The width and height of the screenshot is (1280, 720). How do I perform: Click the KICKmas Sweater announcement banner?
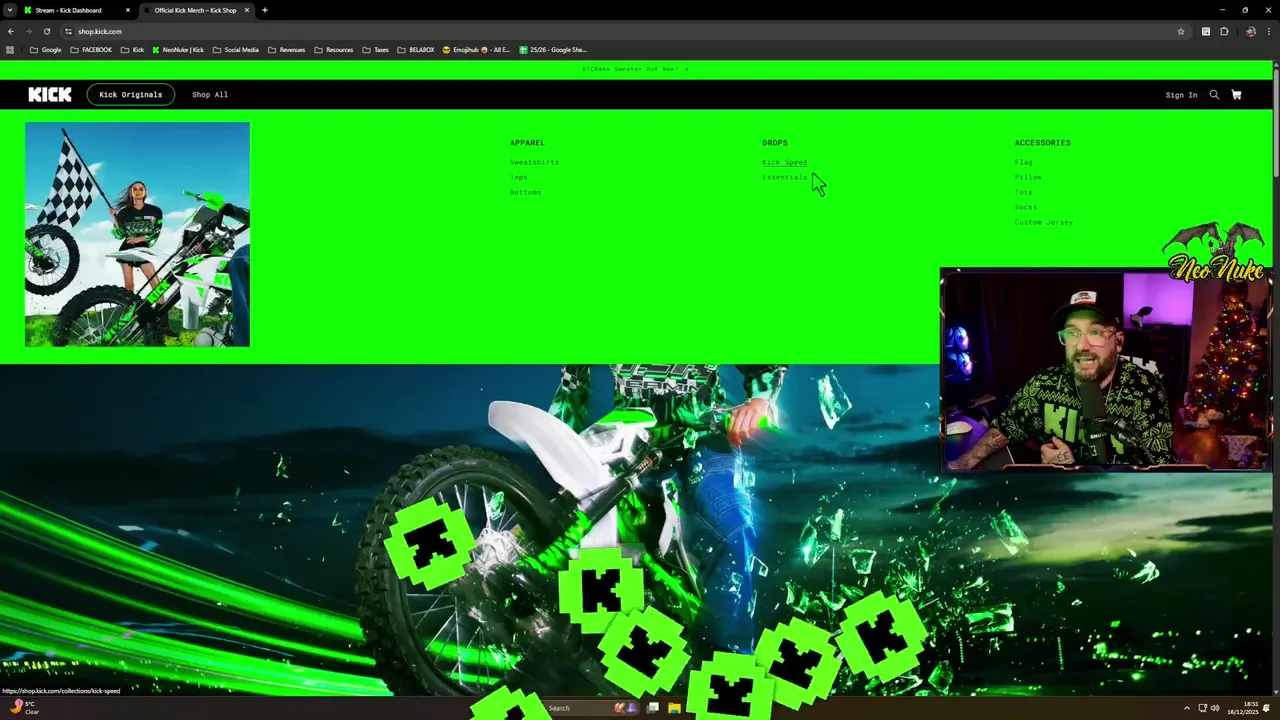point(636,69)
